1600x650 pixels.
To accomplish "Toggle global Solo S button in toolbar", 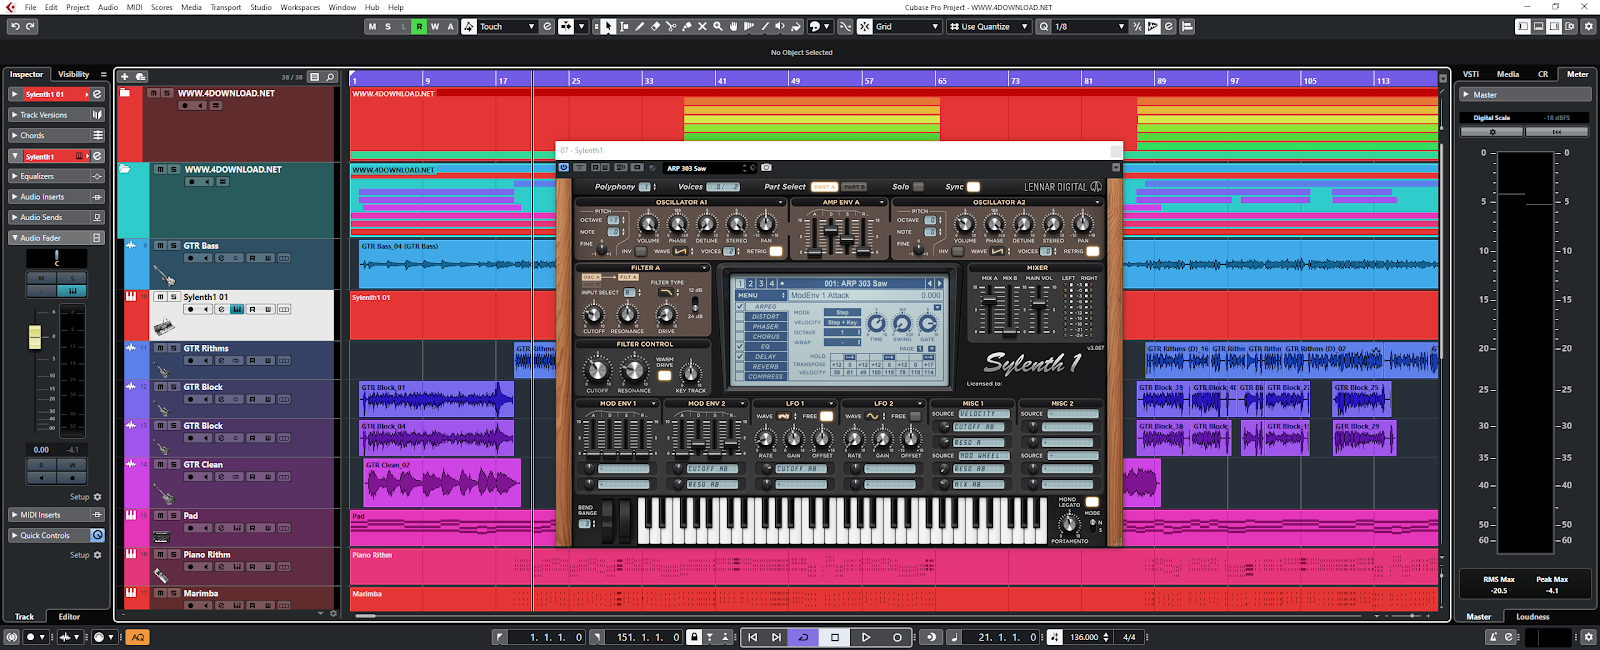I will [388, 26].
